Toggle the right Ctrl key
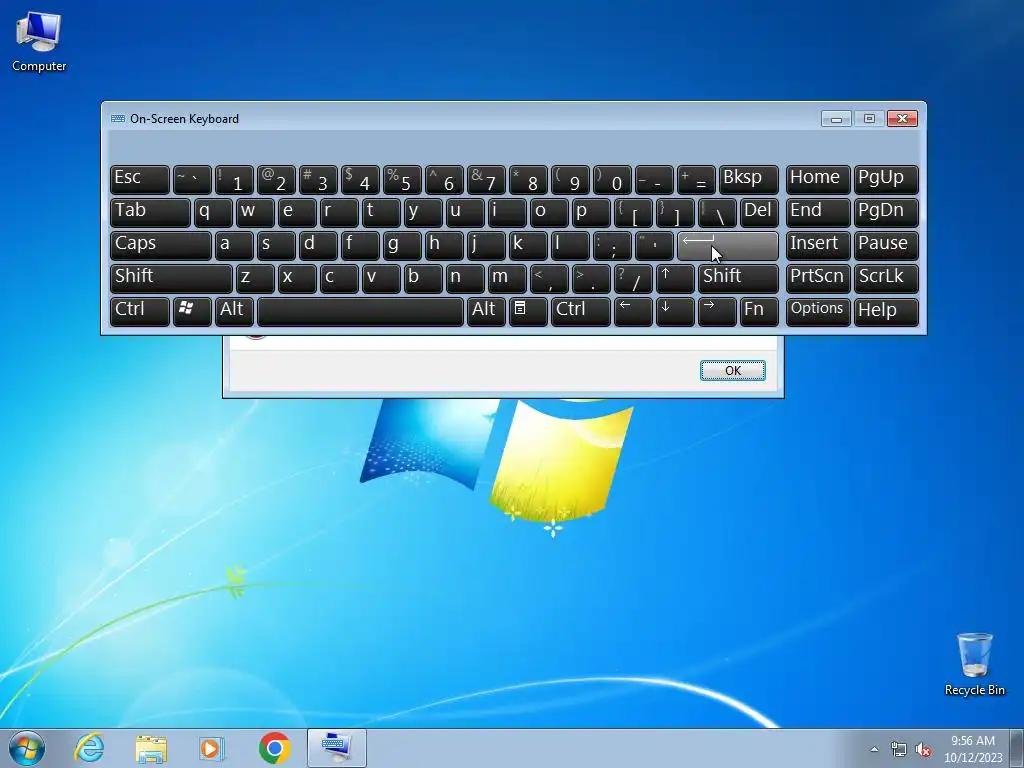Viewport: 1024px width, 768px height. 581,310
